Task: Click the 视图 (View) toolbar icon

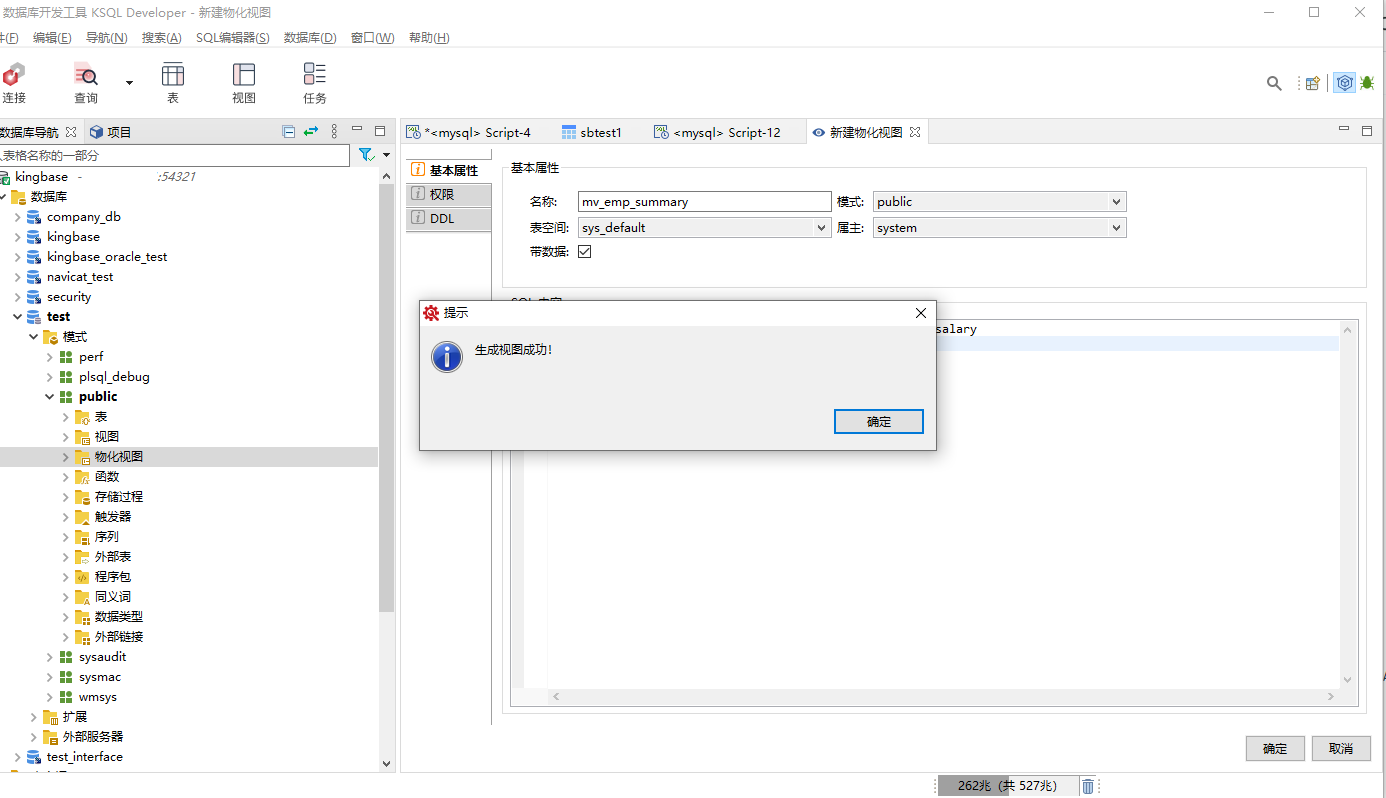Action: [244, 82]
